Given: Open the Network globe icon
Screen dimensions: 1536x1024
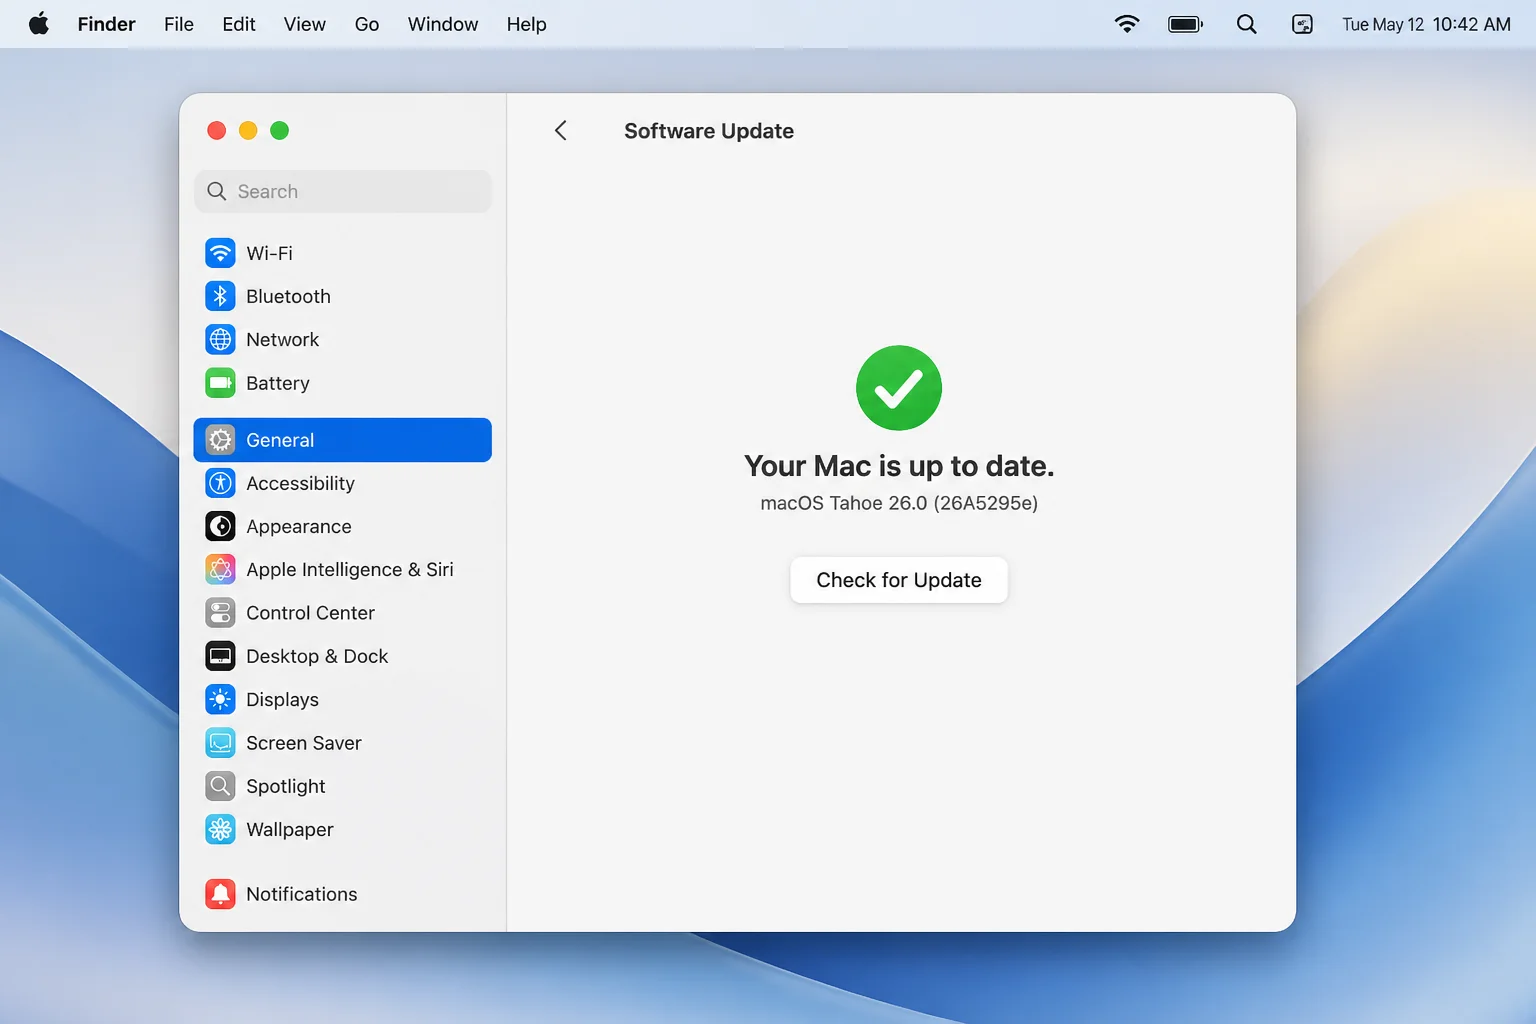Looking at the screenshot, I should 220,339.
